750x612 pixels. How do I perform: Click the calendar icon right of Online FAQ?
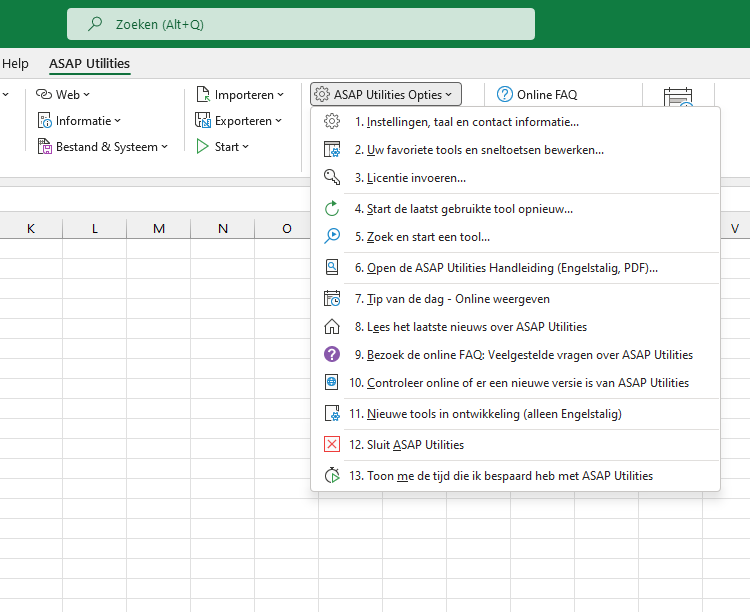[678, 97]
